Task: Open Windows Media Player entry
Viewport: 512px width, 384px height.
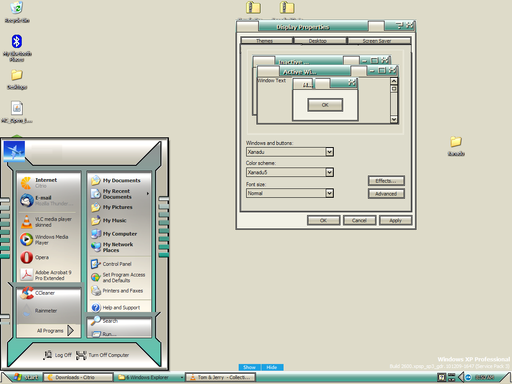Action: coord(48,240)
